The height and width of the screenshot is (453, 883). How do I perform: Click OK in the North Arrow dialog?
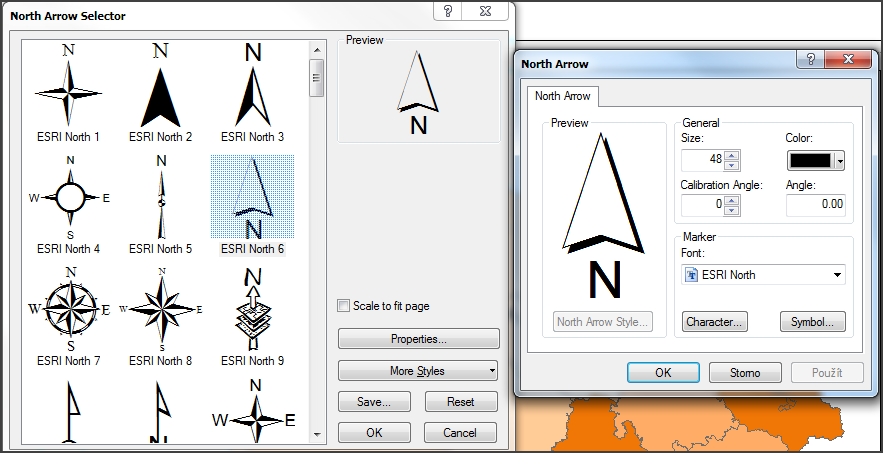pyautogui.click(x=663, y=372)
